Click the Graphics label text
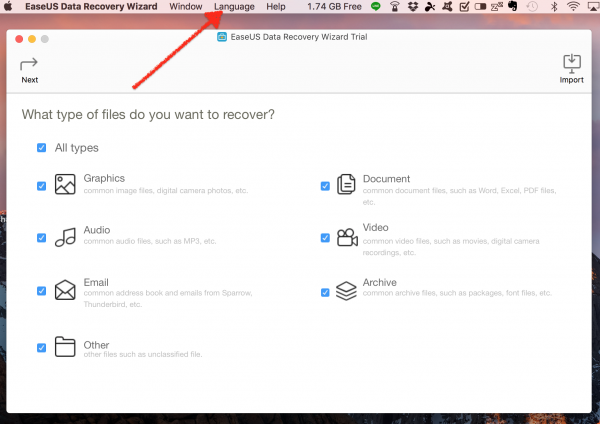This screenshot has height=424, width=600. point(104,178)
